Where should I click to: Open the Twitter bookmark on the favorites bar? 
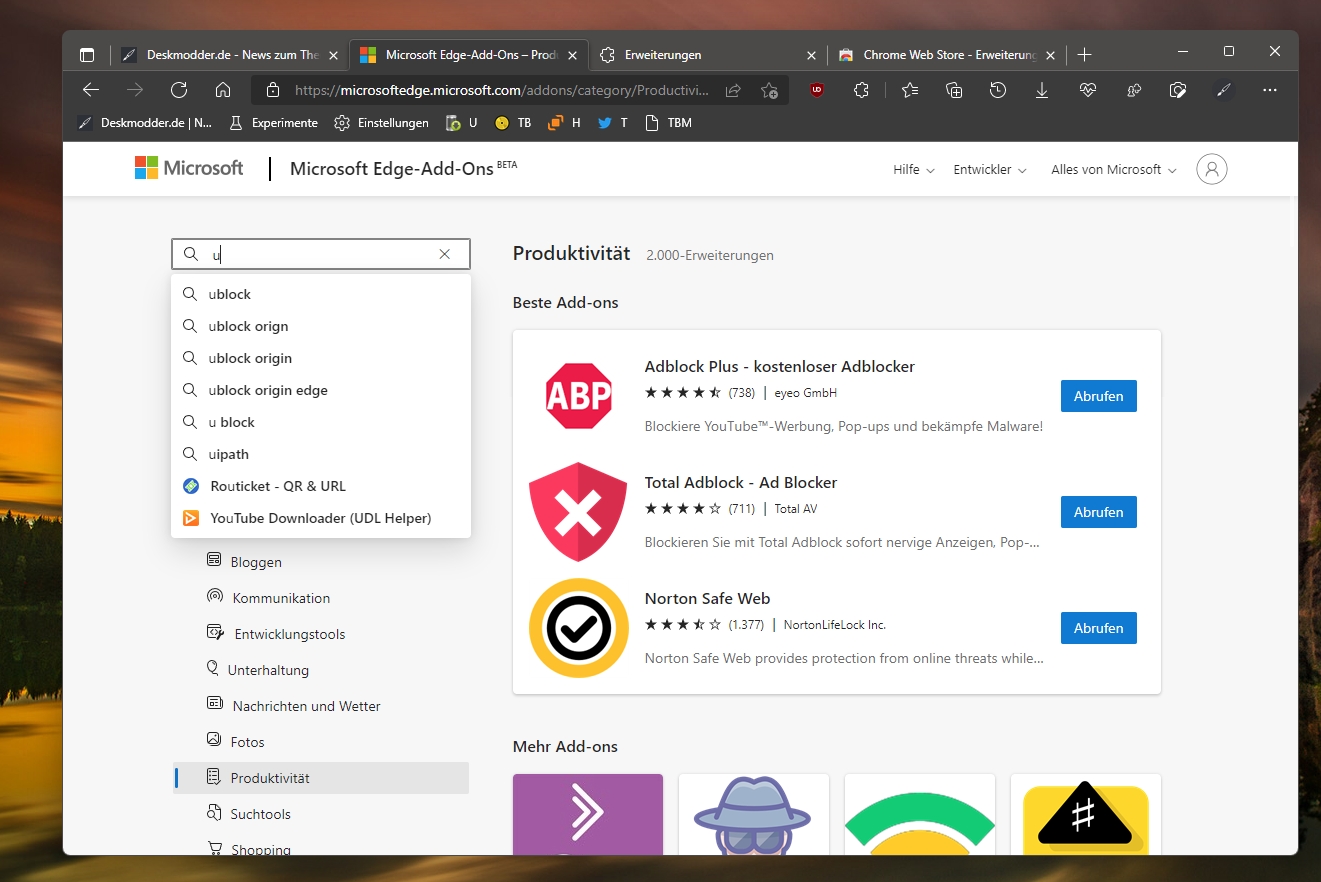(612, 122)
